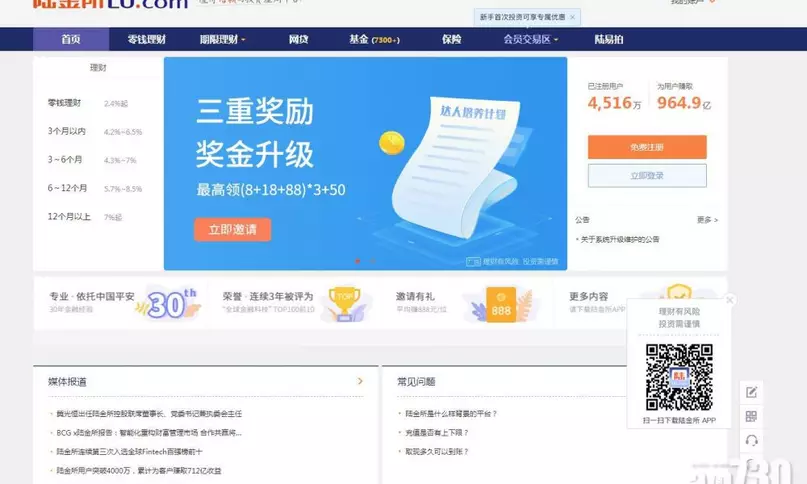
Task: Open the 荣誉·连续3年被评为 card
Action: pos(294,303)
